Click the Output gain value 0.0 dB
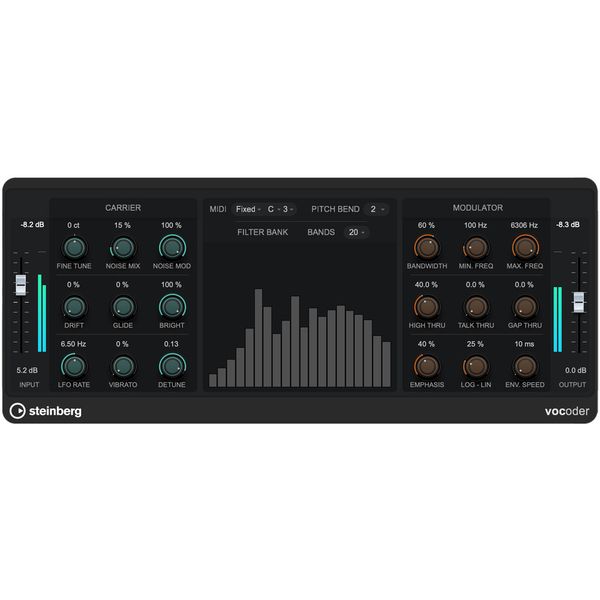The image size is (600, 600). [x=576, y=370]
